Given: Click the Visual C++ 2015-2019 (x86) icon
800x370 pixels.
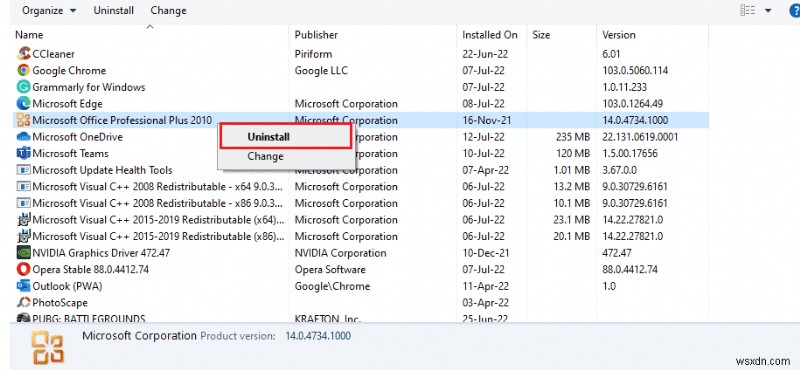Looking at the screenshot, I should click(x=23, y=236).
